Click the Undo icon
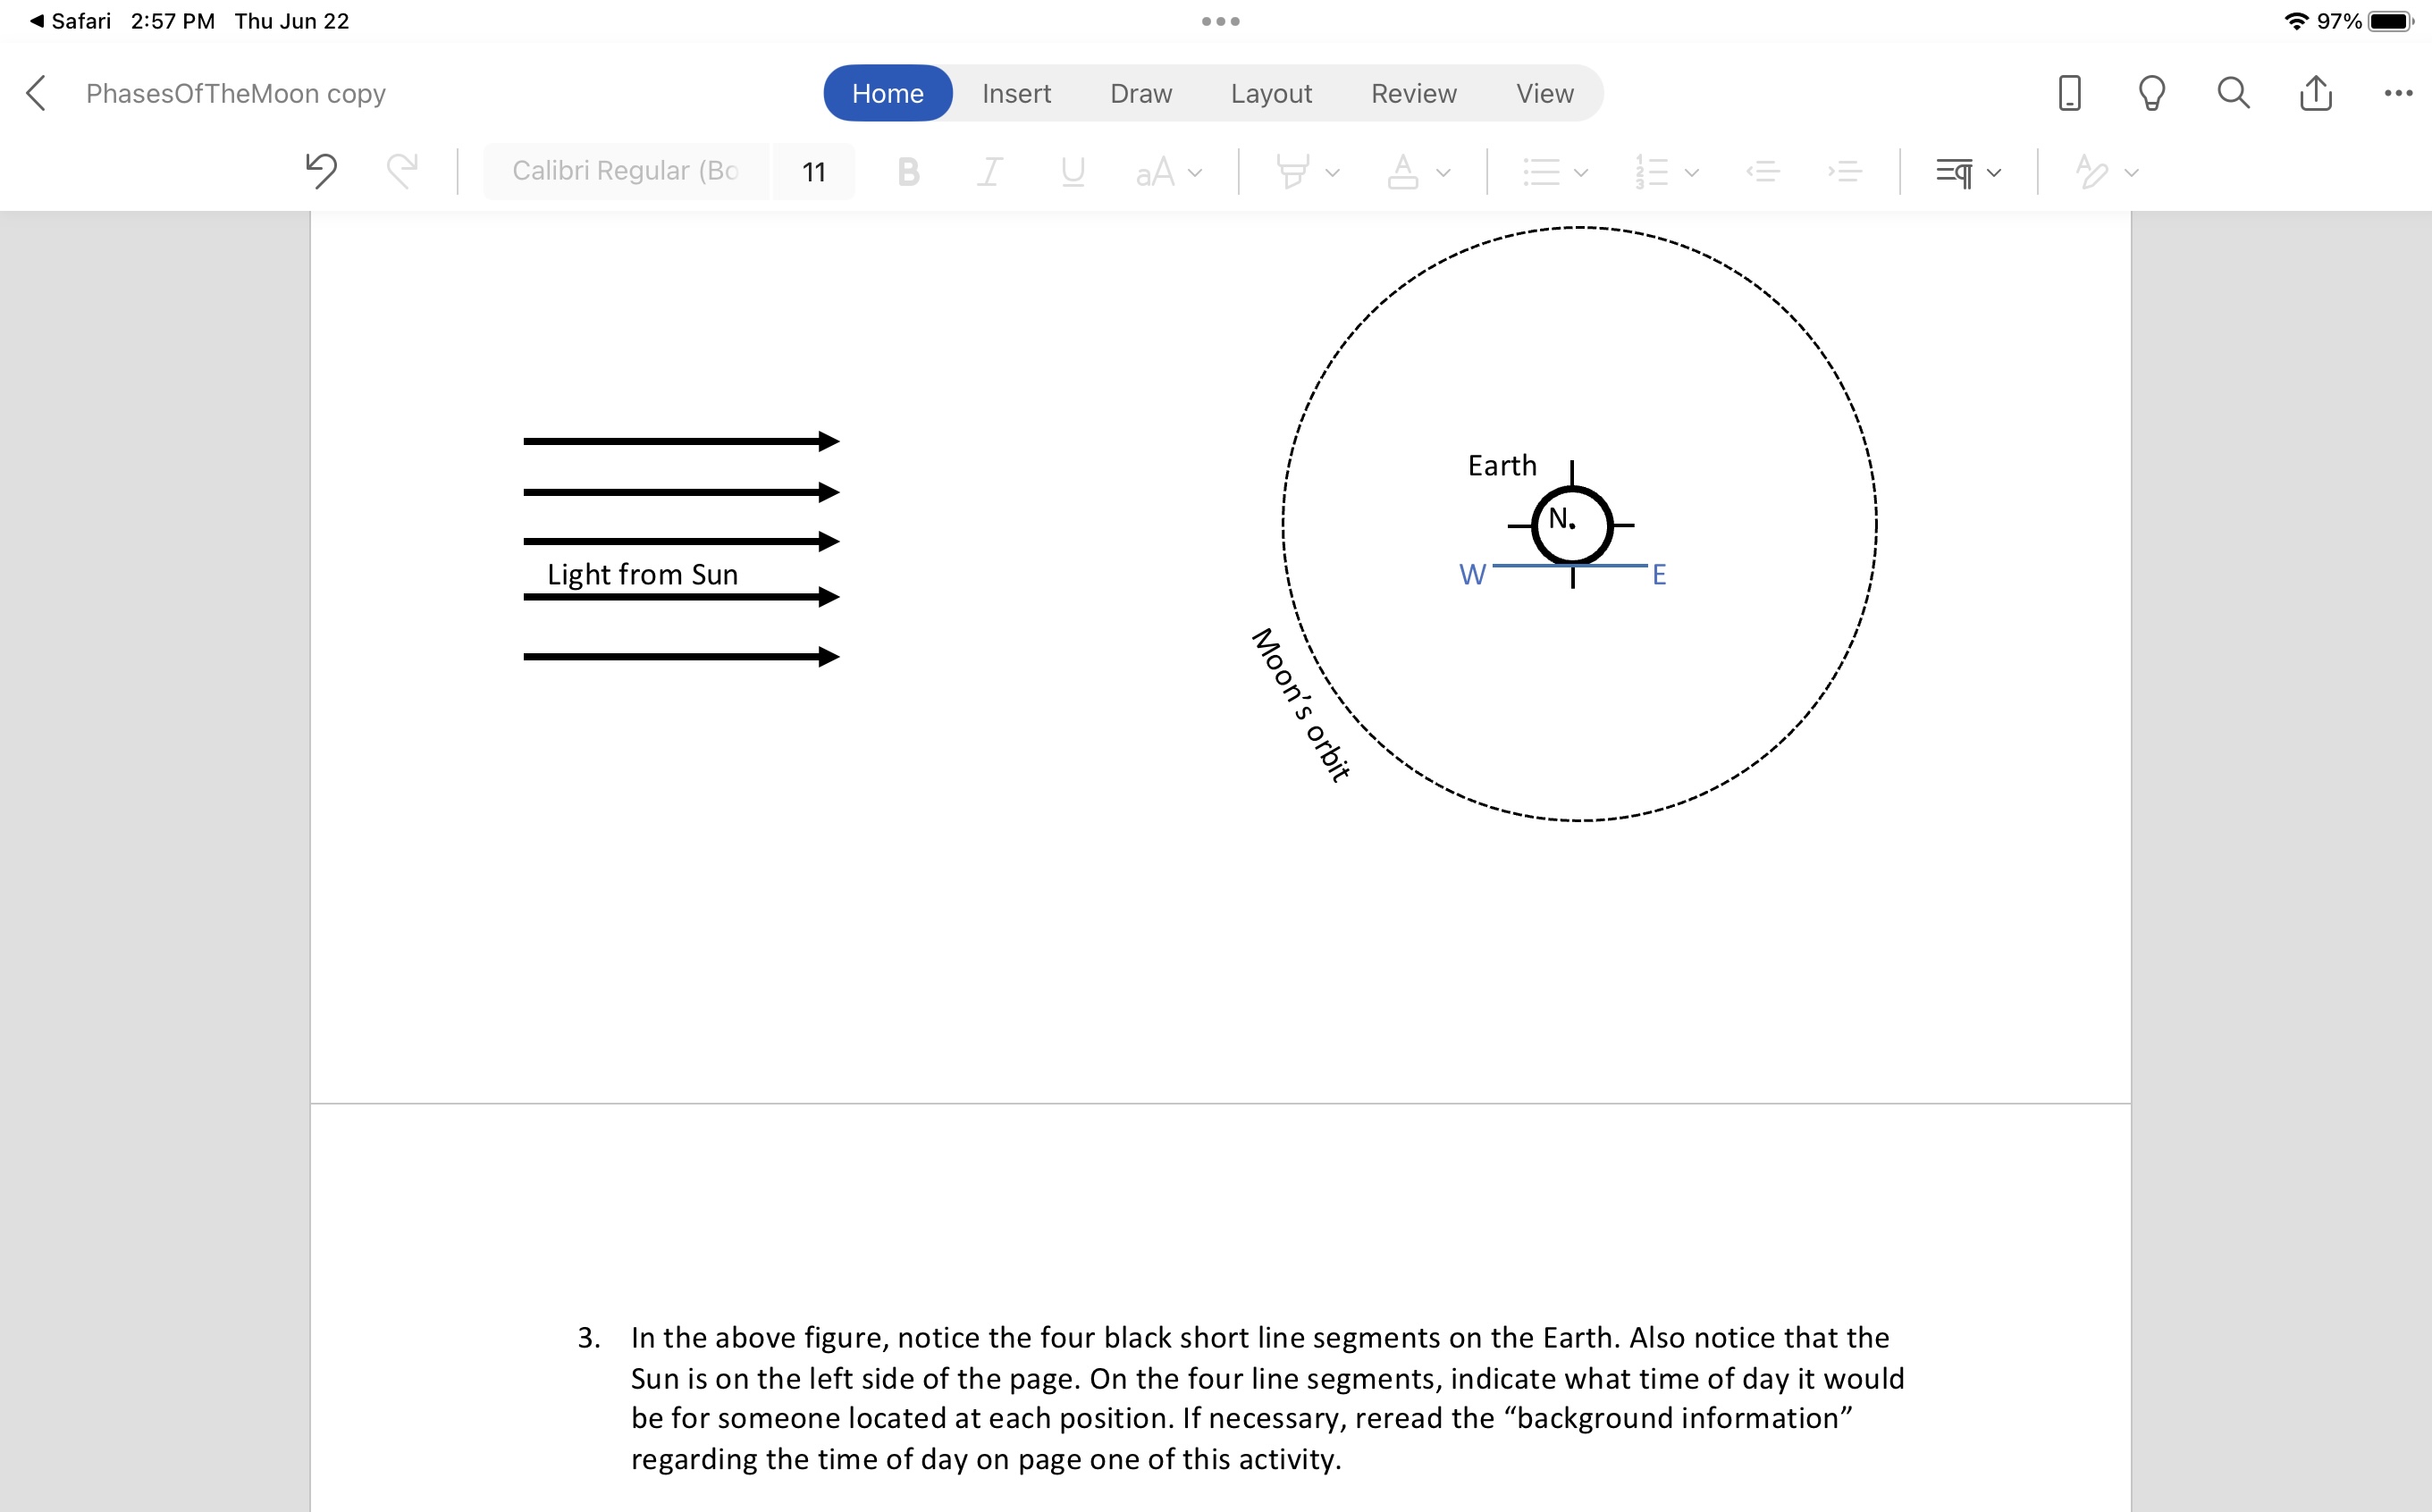The width and height of the screenshot is (2432, 1512). 319,171
